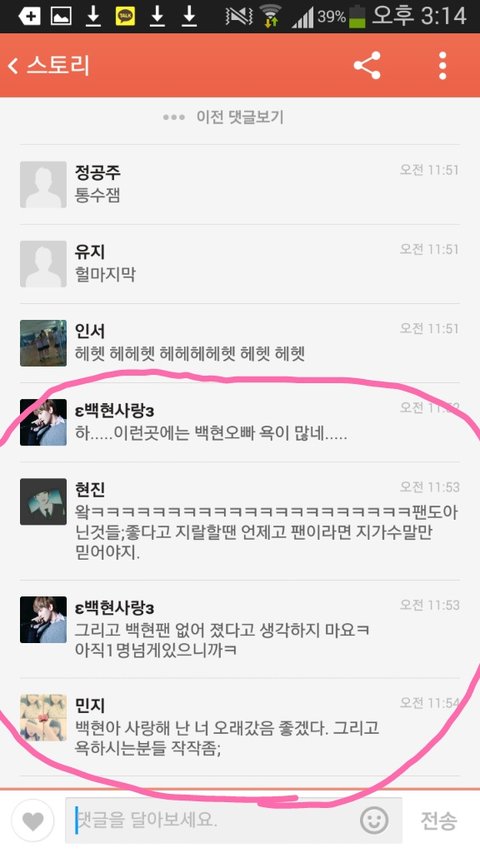Open 정공주's default profile picture

[x=43, y=184]
